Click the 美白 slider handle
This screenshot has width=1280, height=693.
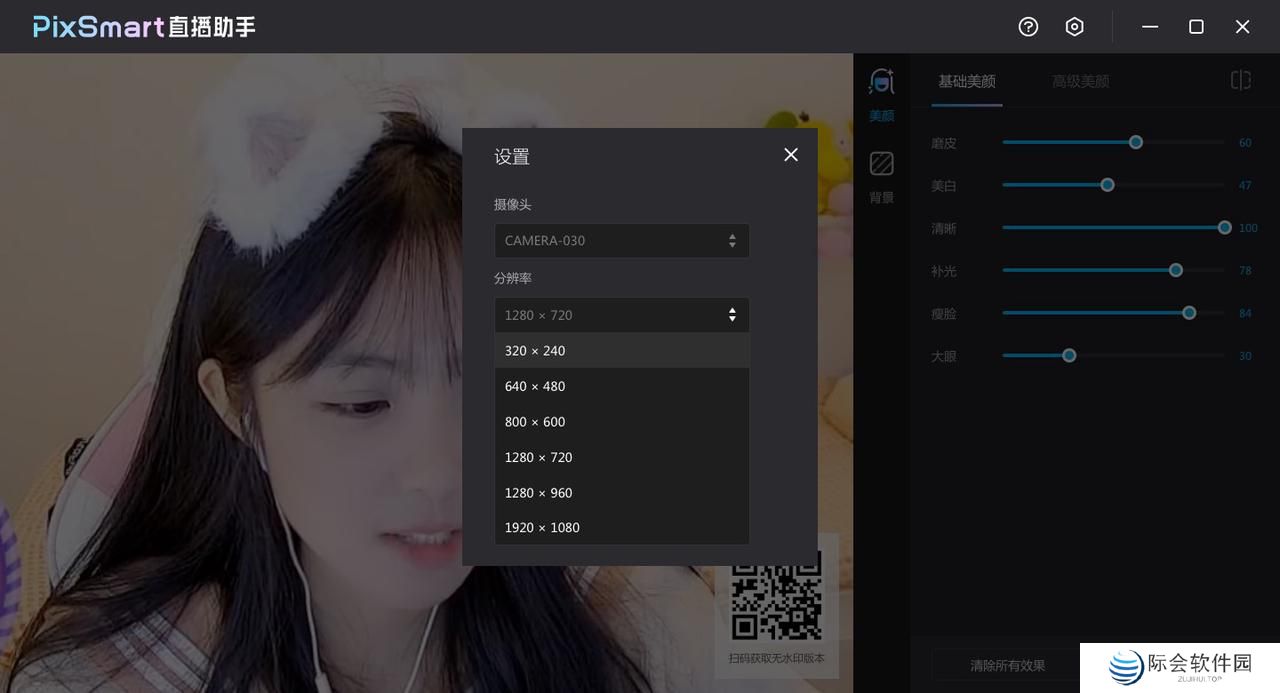(x=1106, y=185)
